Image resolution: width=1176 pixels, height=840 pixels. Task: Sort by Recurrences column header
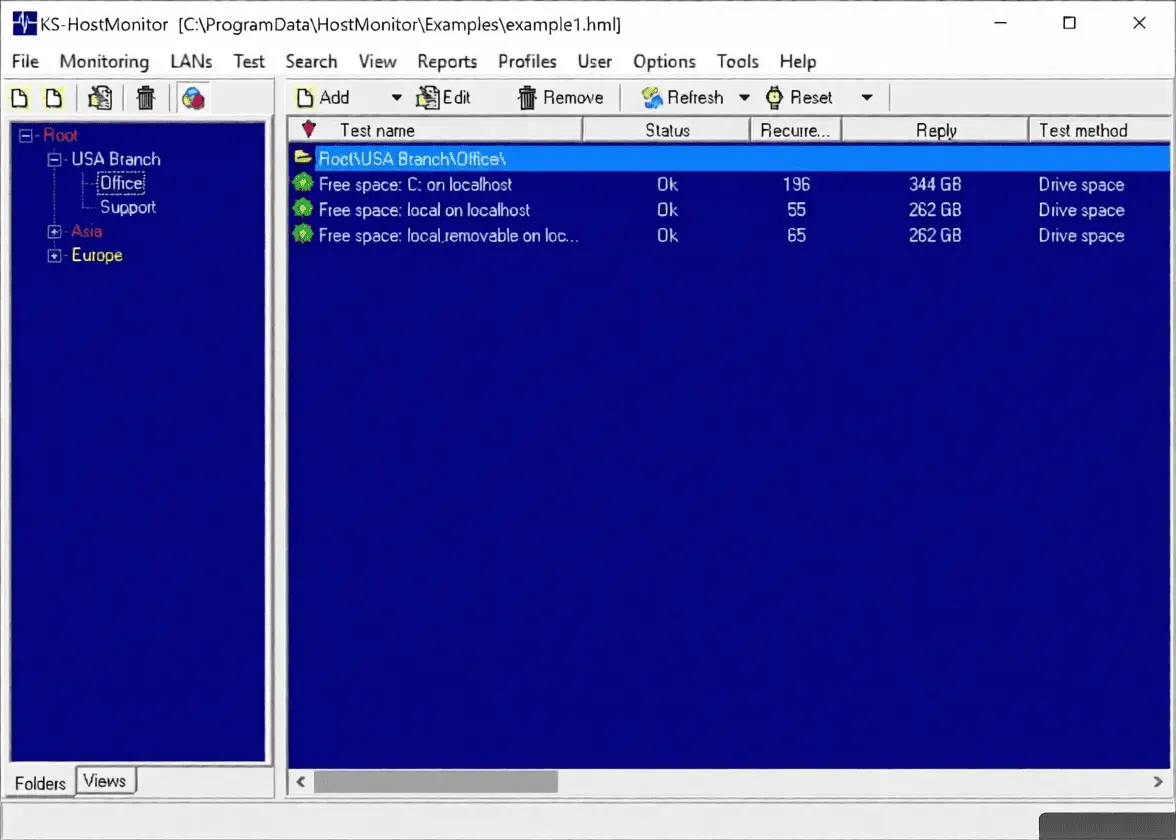[x=796, y=130]
